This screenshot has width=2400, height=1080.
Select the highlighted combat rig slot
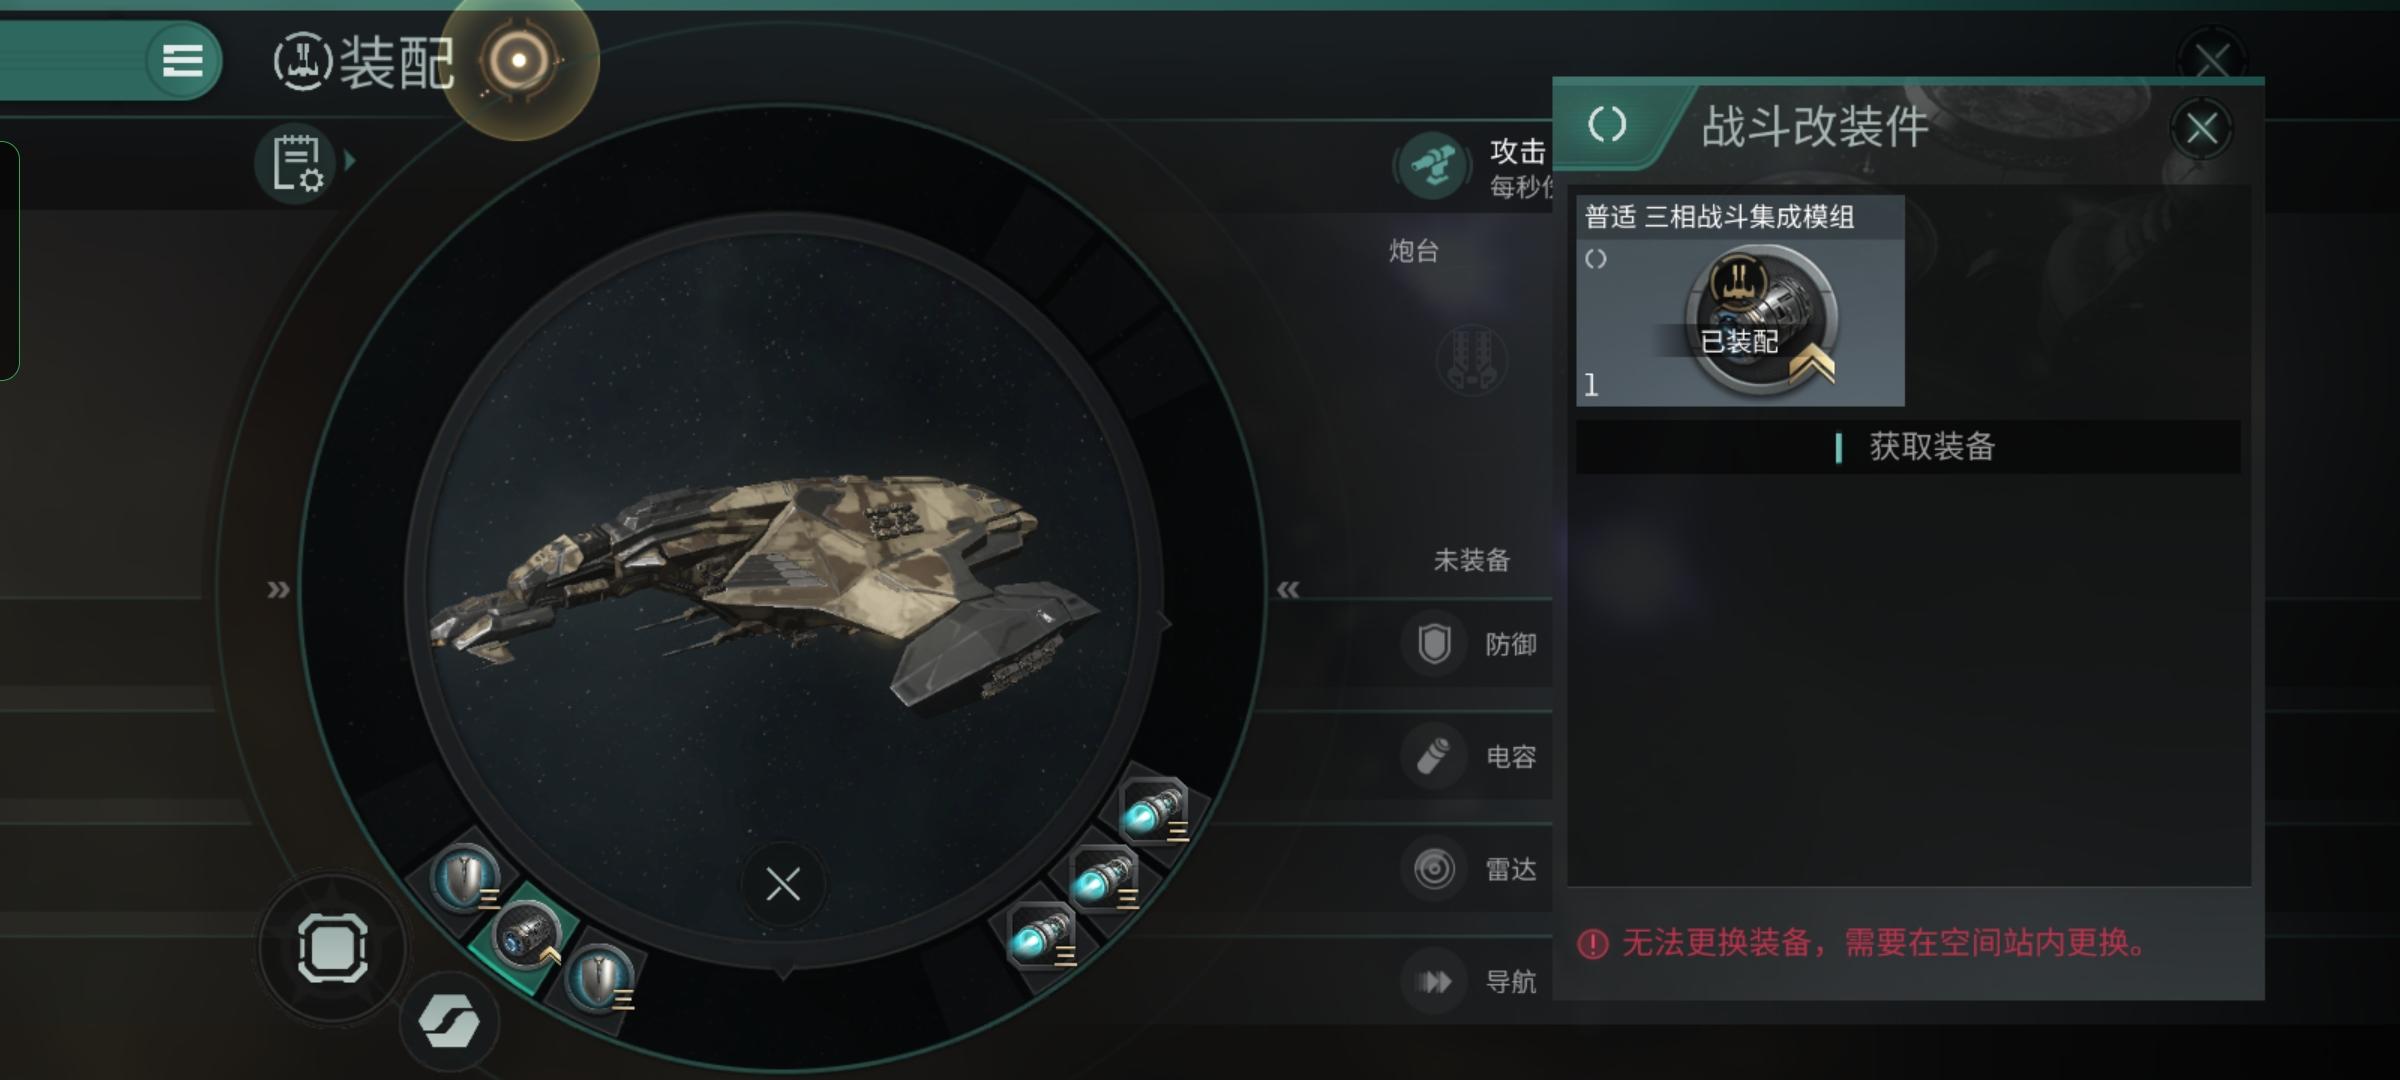(x=526, y=936)
